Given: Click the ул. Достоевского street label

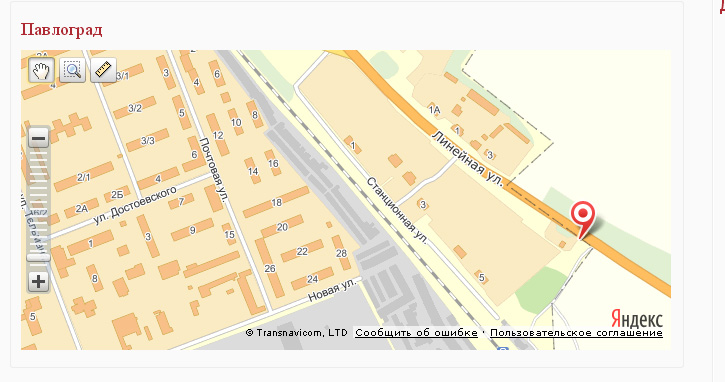Looking at the screenshot, I should tap(135, 204).
